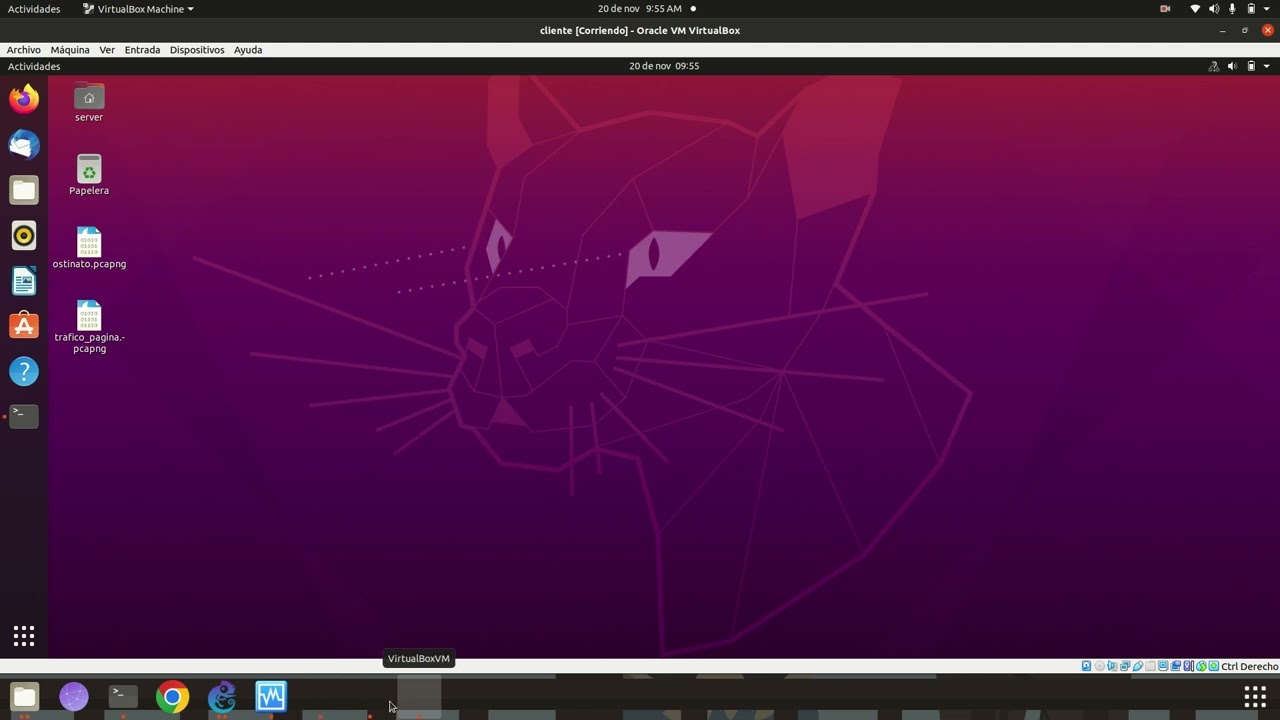Click the network adapters status icon
1280x720 pixels.
click(x=1125, y=666)
